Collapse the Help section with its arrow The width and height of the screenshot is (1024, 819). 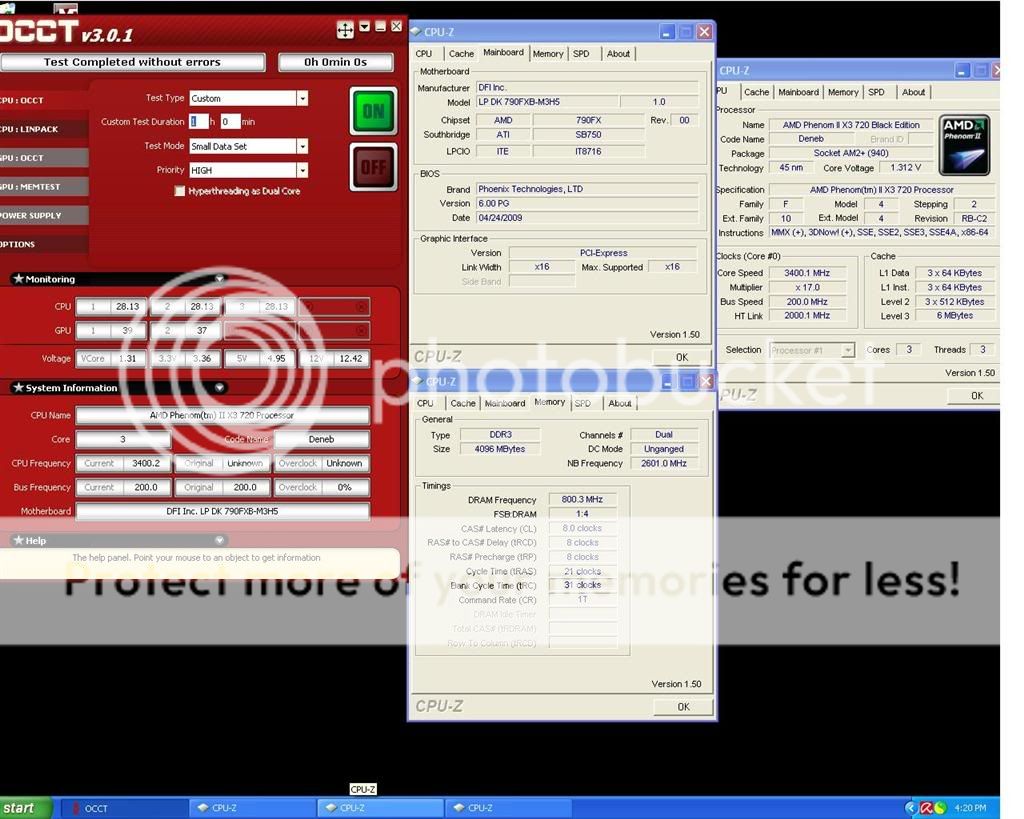(x=219, y=540)
